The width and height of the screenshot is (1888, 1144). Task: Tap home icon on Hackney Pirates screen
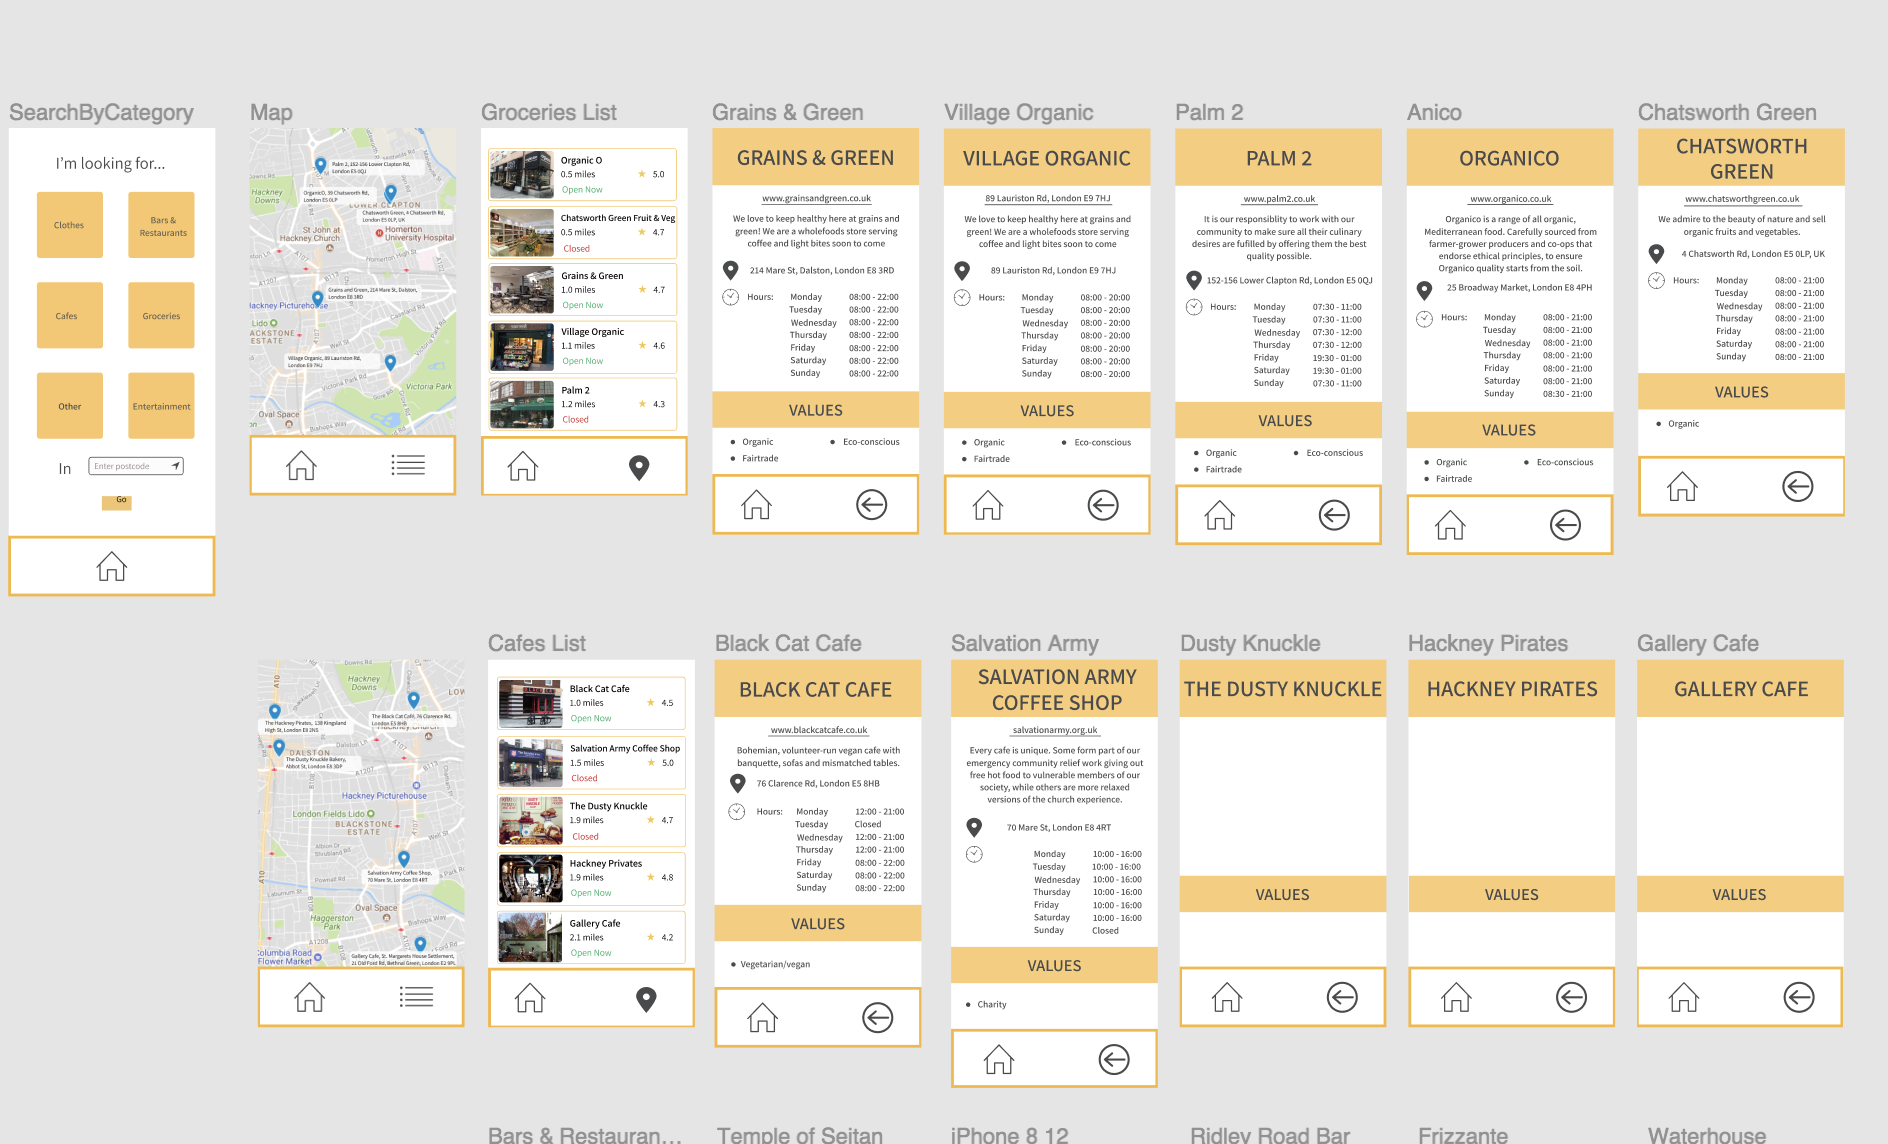point(1456,997)
